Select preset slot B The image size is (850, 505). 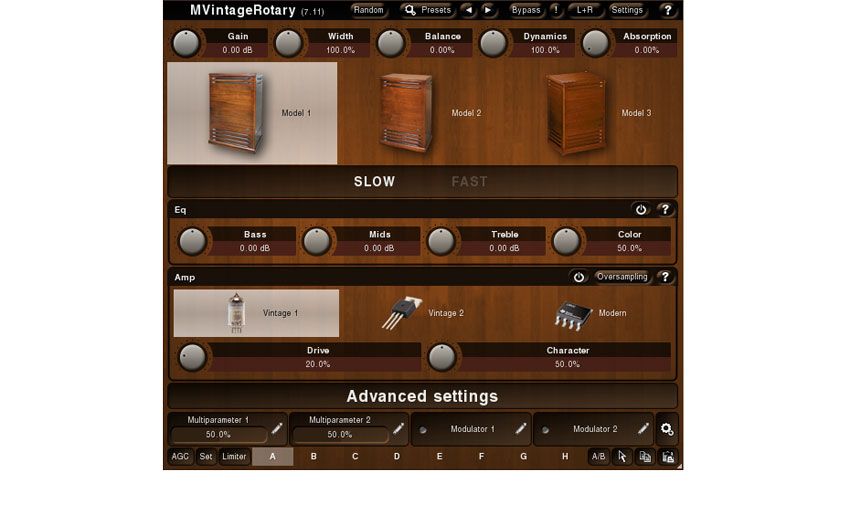point(313,457)
